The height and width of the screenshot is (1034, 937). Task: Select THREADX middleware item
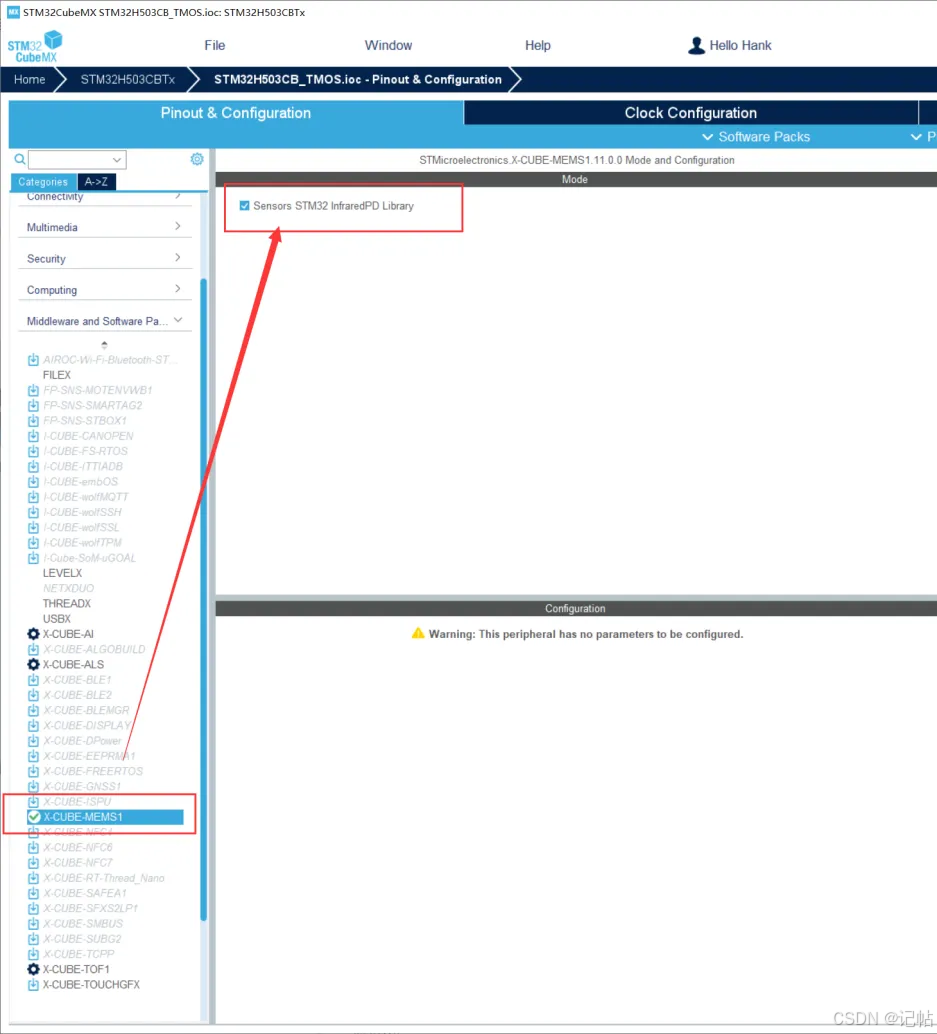(x=67, y=603)
